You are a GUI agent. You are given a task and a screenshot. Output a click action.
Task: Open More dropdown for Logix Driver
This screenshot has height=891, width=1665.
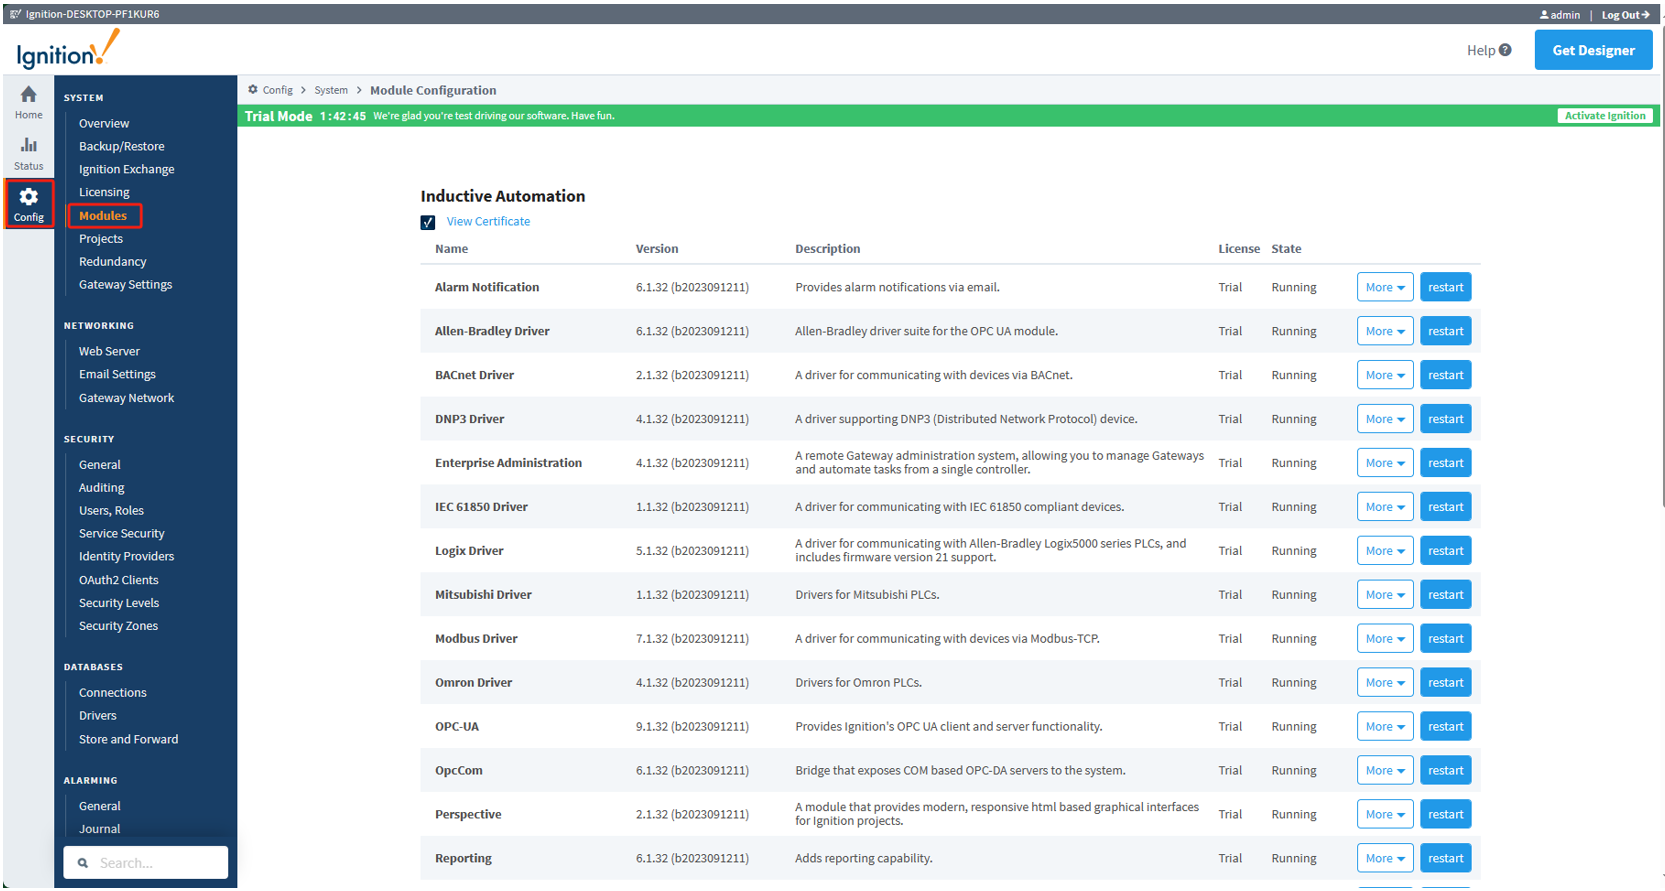click(1385, 552)
